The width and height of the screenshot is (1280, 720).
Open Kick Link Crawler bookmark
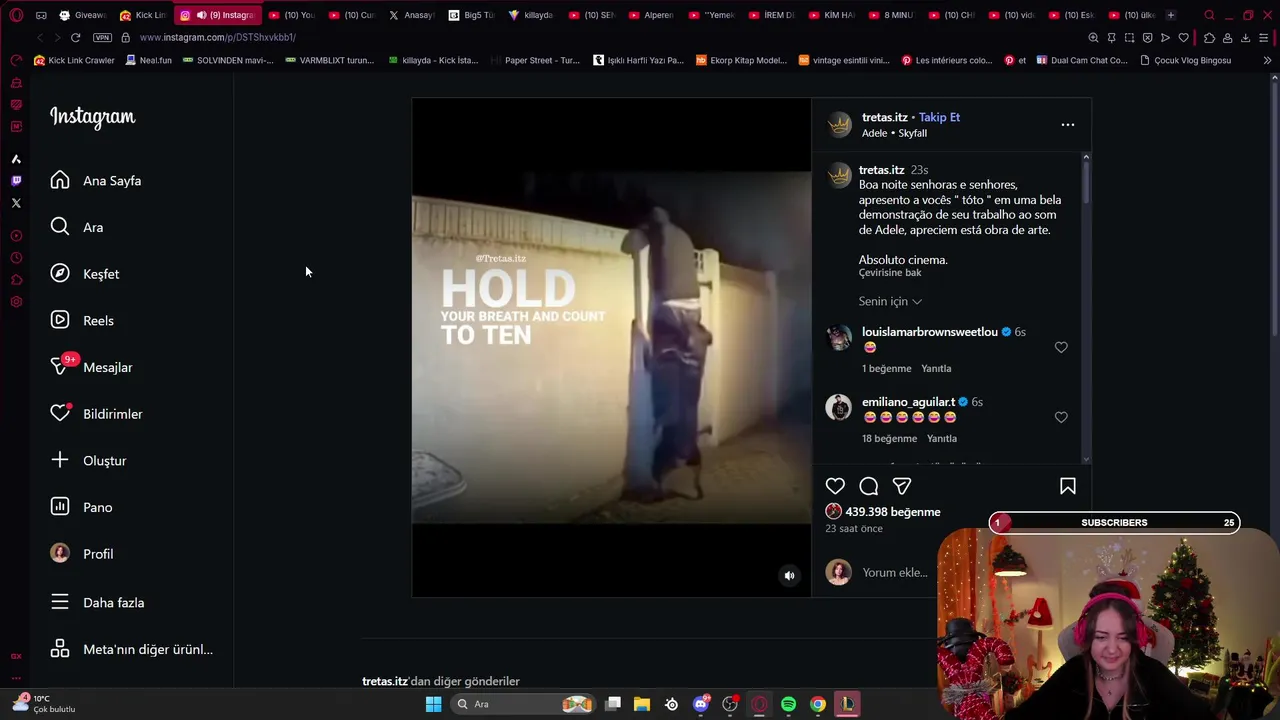coord(75,60)
